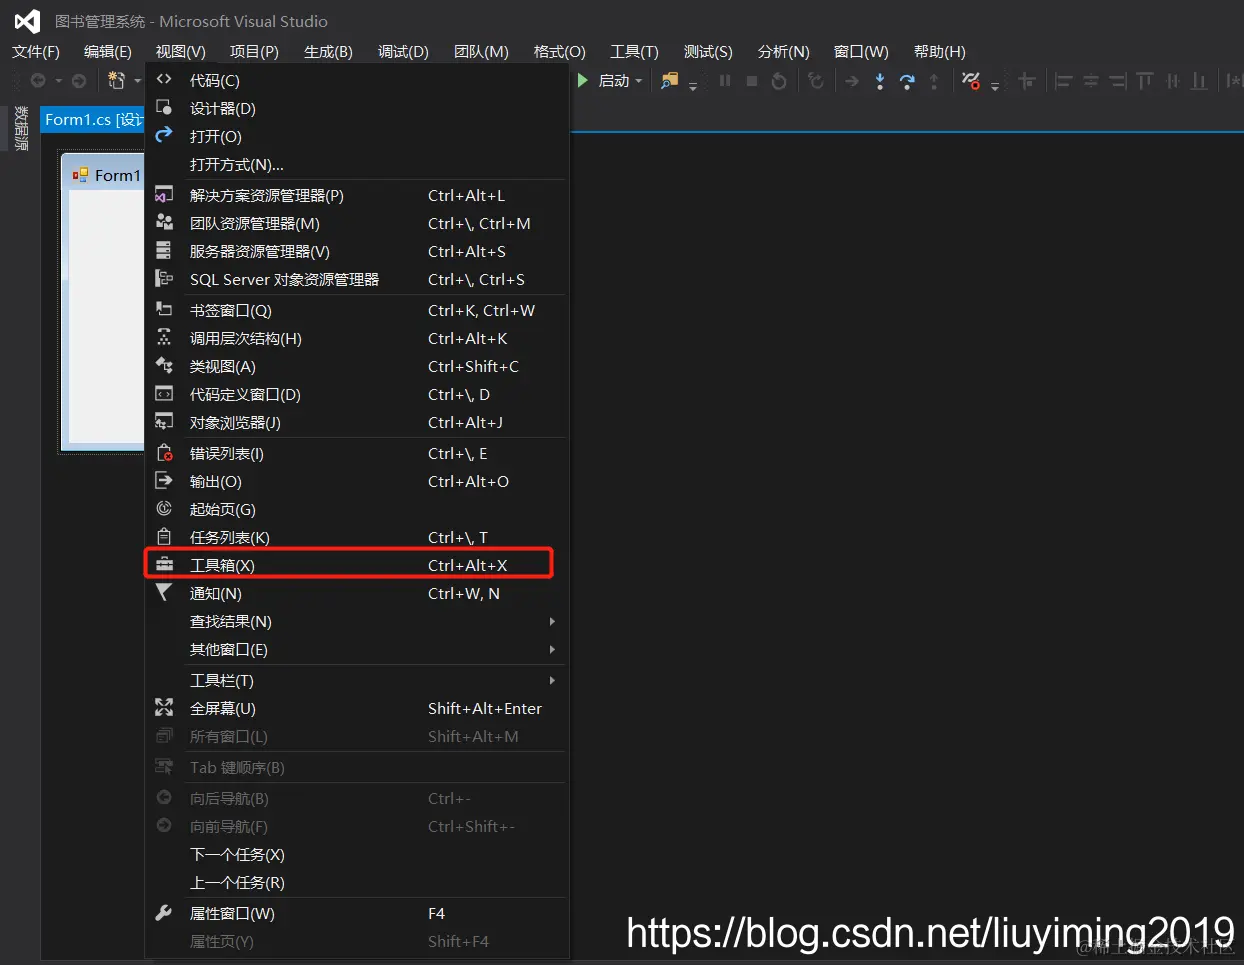
Task: Open the 格式(O) menu
Action: click(558, 51)
